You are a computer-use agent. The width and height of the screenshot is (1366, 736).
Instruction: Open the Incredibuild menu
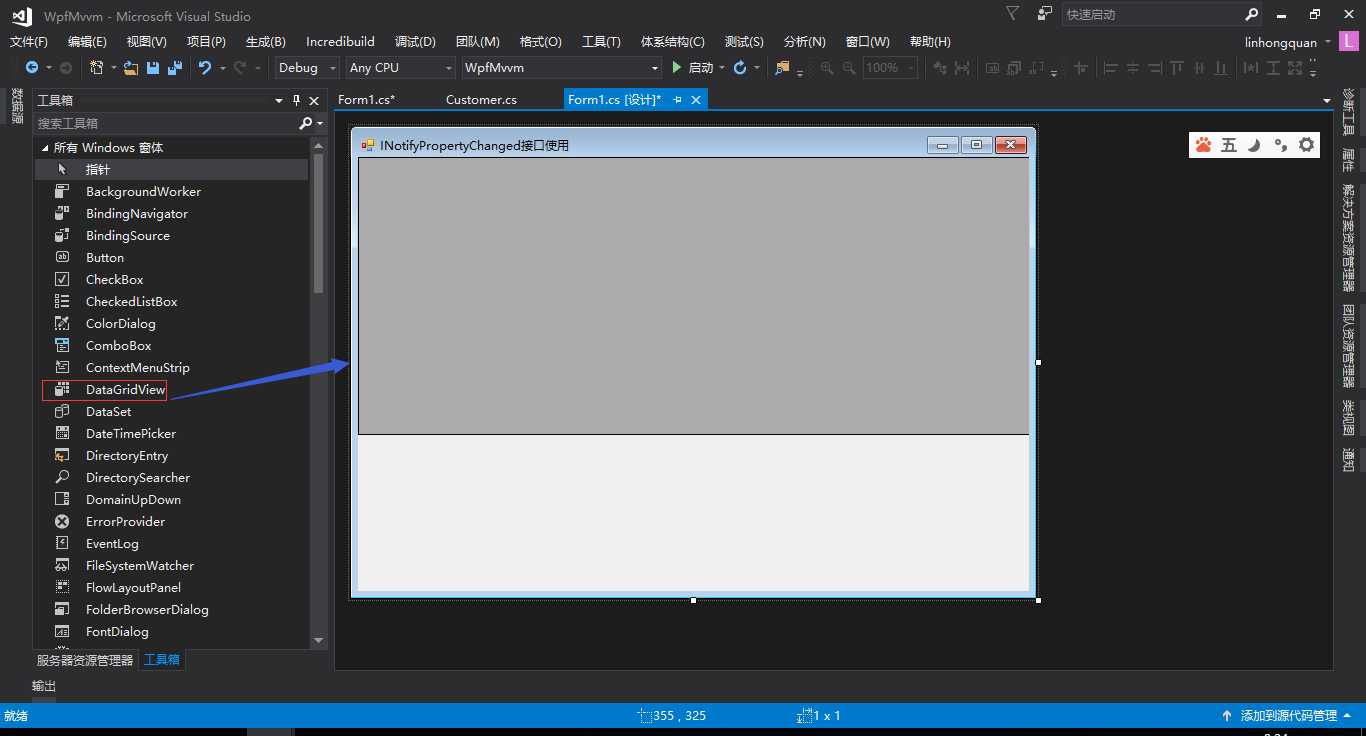340,42
